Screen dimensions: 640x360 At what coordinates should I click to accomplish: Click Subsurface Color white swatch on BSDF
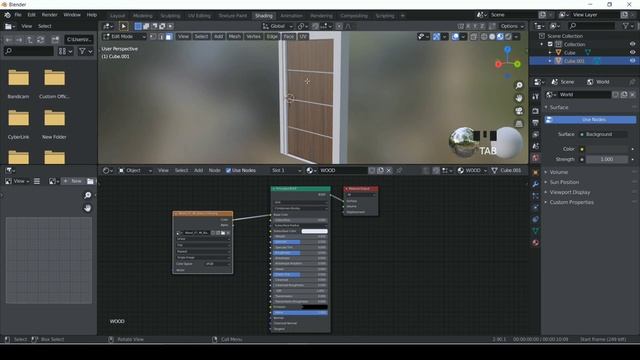(x=314, y=231)
